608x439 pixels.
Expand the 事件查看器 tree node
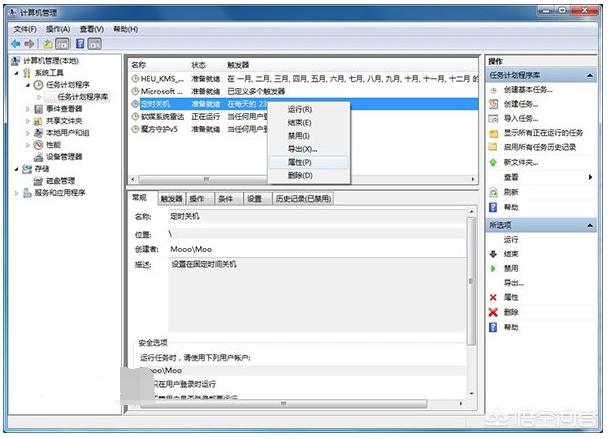pyautogui.click(x=28, y=109)
